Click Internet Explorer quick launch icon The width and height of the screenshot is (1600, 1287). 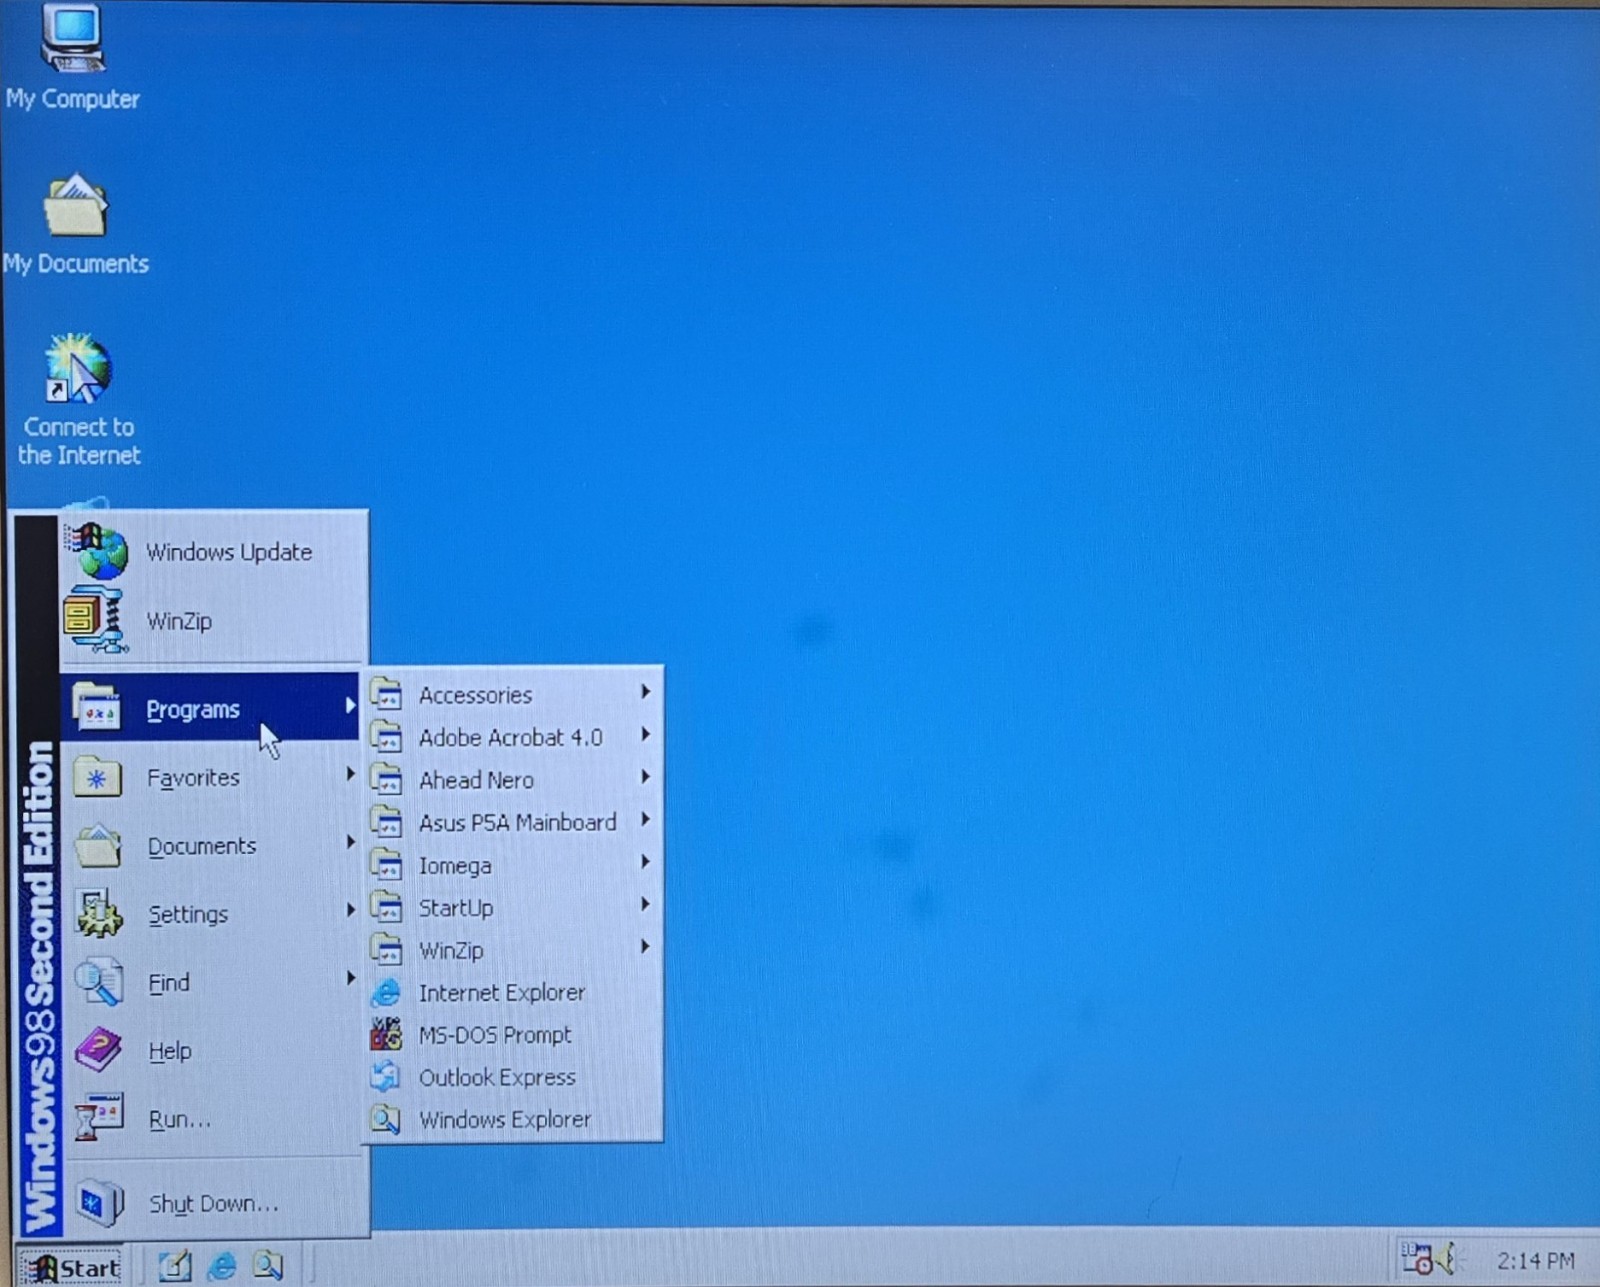[x=221, y=1266]
